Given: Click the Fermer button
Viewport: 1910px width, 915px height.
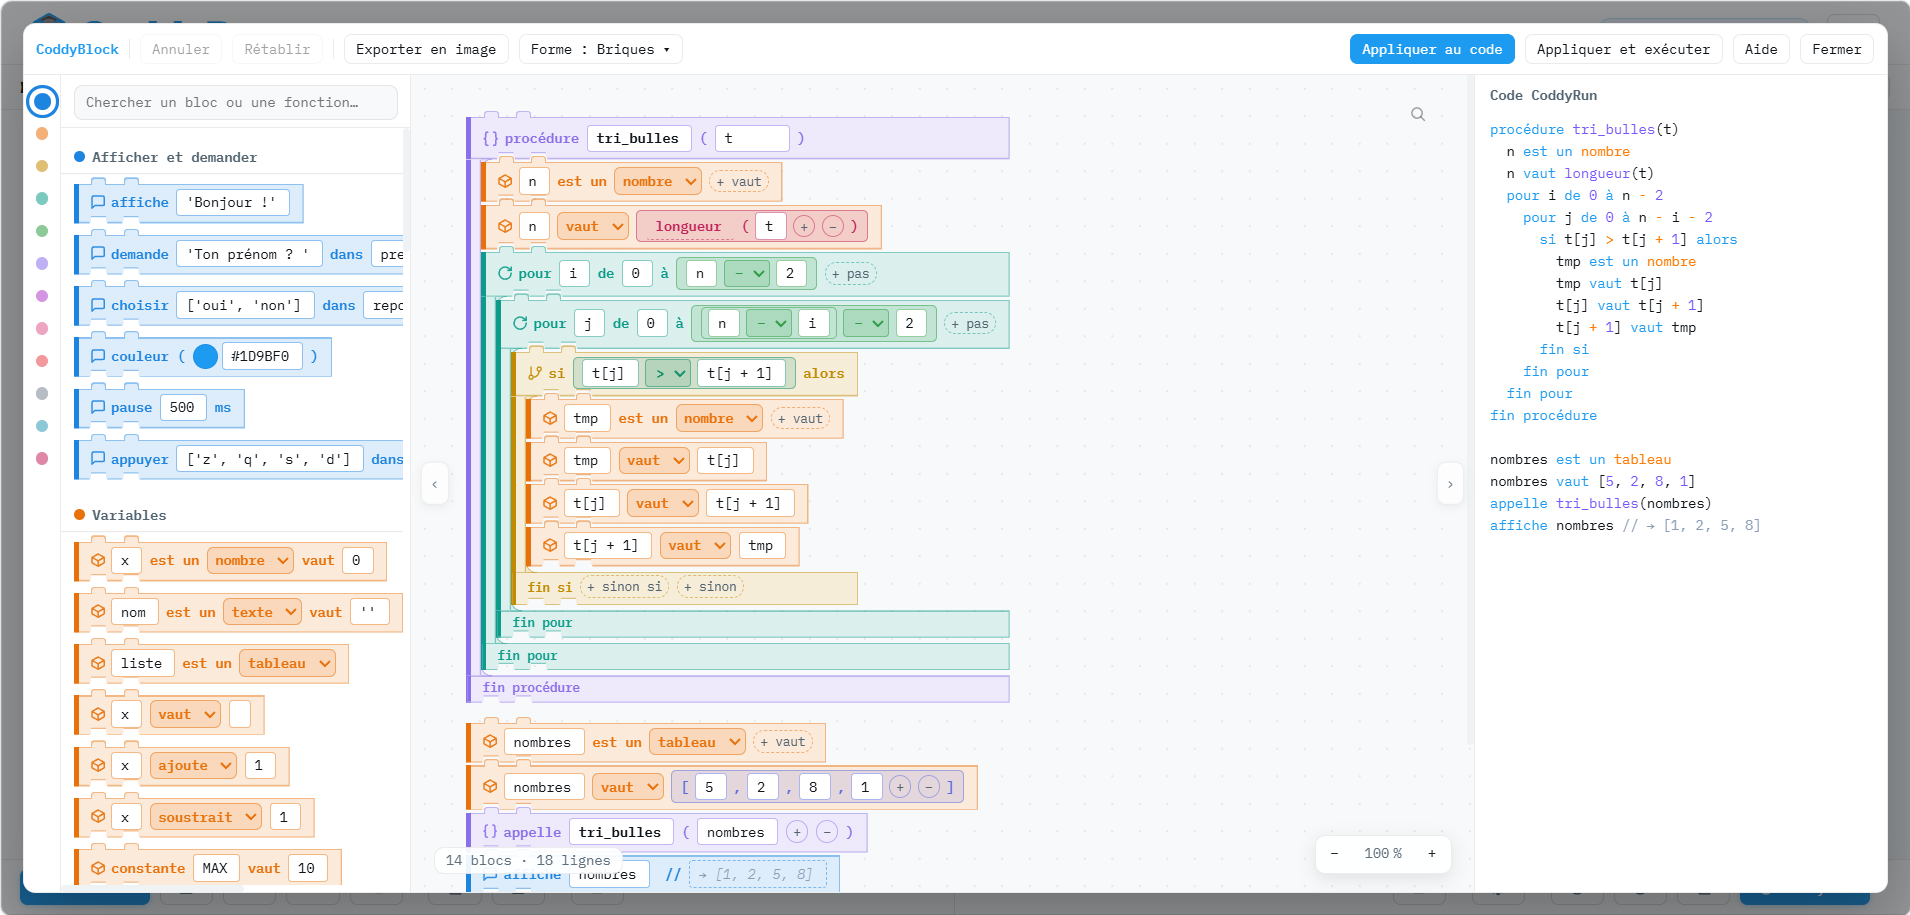Looking at the screenshot, I should [1837, 49].
